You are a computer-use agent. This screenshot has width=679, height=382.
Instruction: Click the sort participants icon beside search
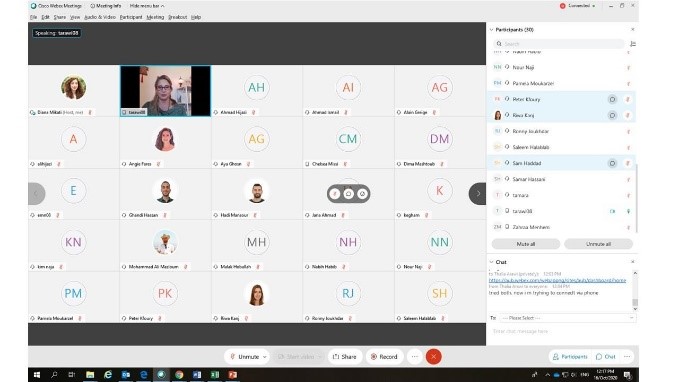pos(633,44)
